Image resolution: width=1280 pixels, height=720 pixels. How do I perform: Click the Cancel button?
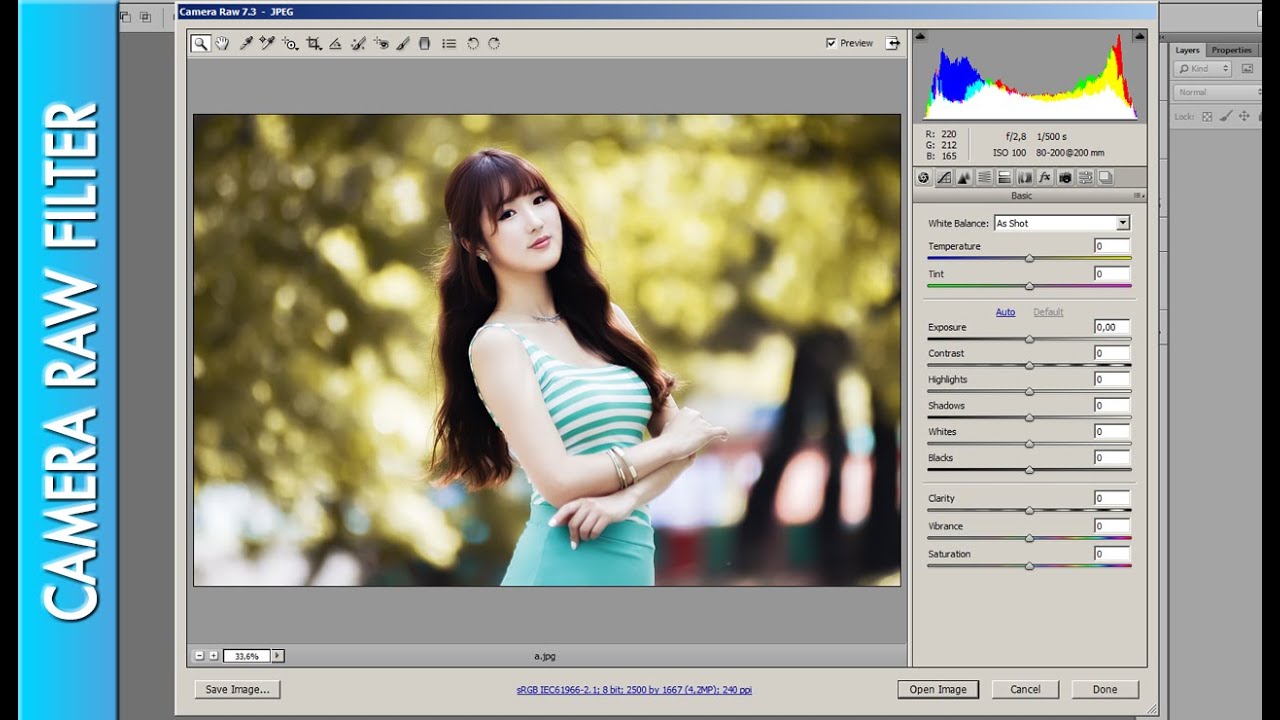[x=1025, y=689]
